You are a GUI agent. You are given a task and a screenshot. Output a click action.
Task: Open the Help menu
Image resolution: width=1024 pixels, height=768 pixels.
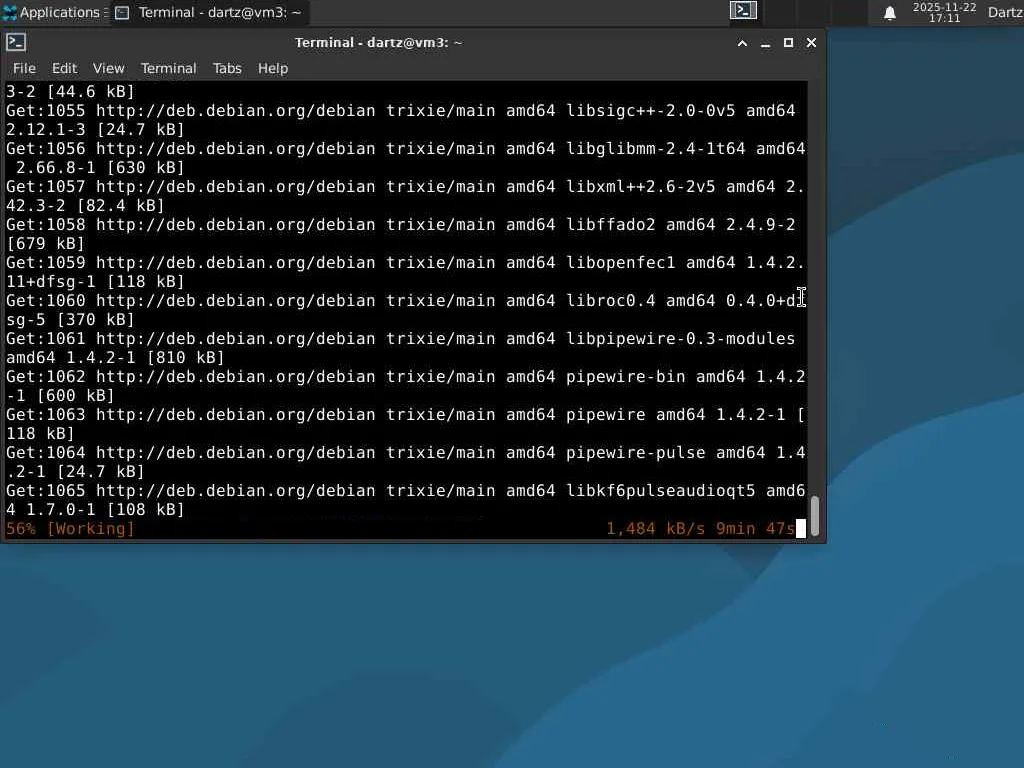tap(273, 68)
